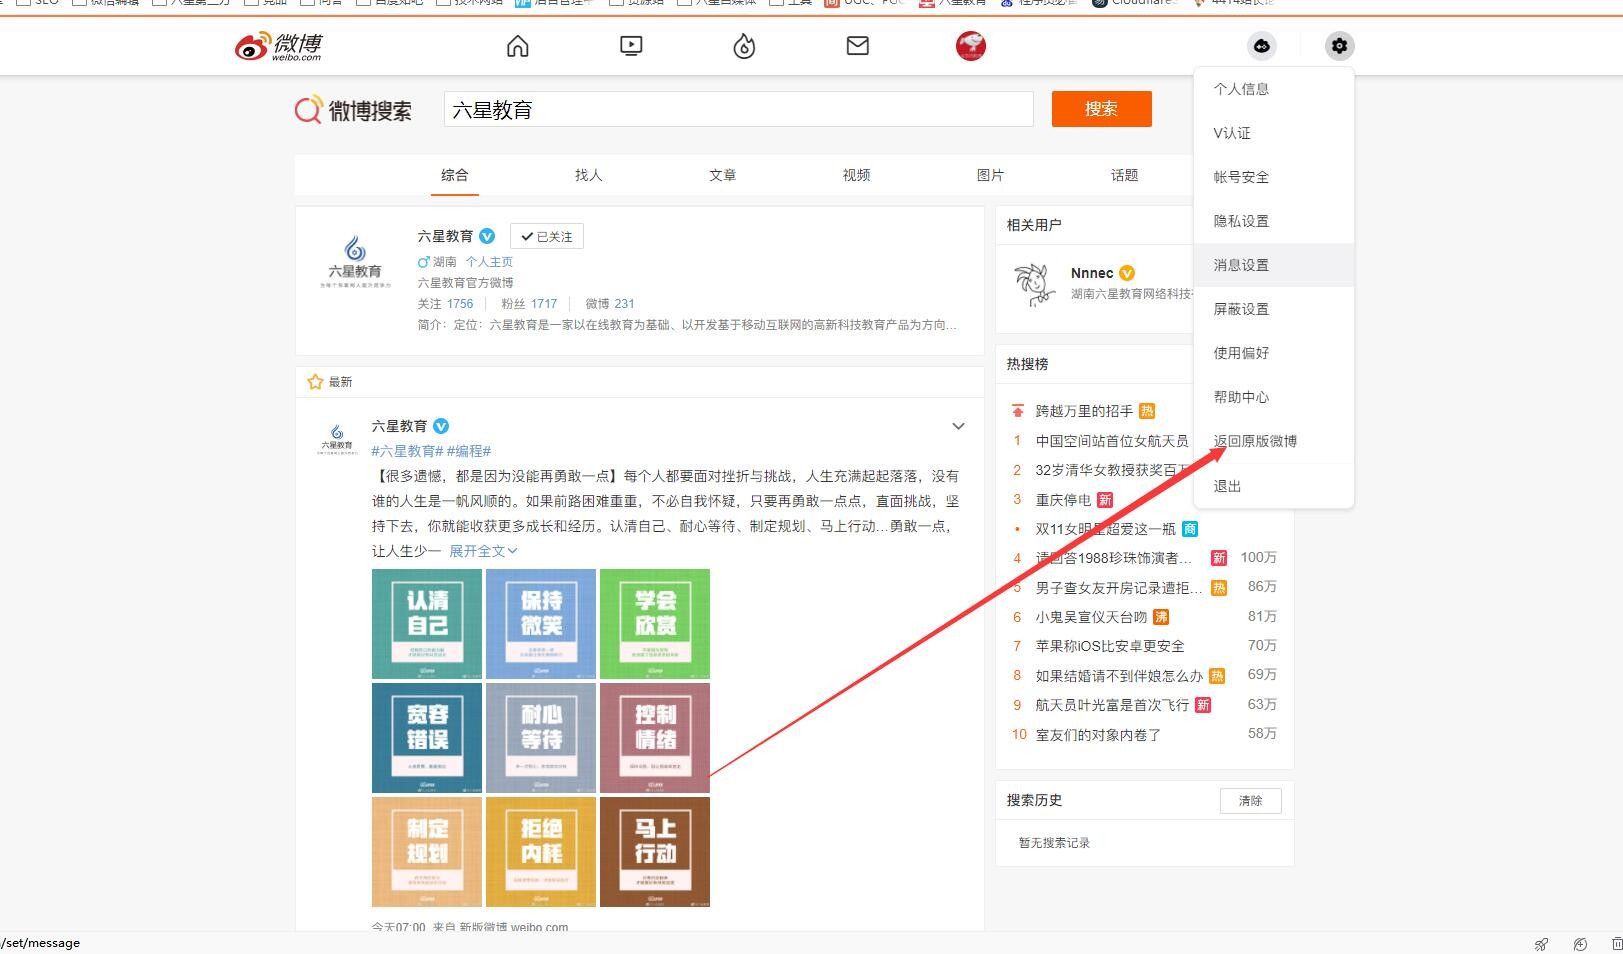Select 个人信息 in settings menu

tap(1274, 89)
